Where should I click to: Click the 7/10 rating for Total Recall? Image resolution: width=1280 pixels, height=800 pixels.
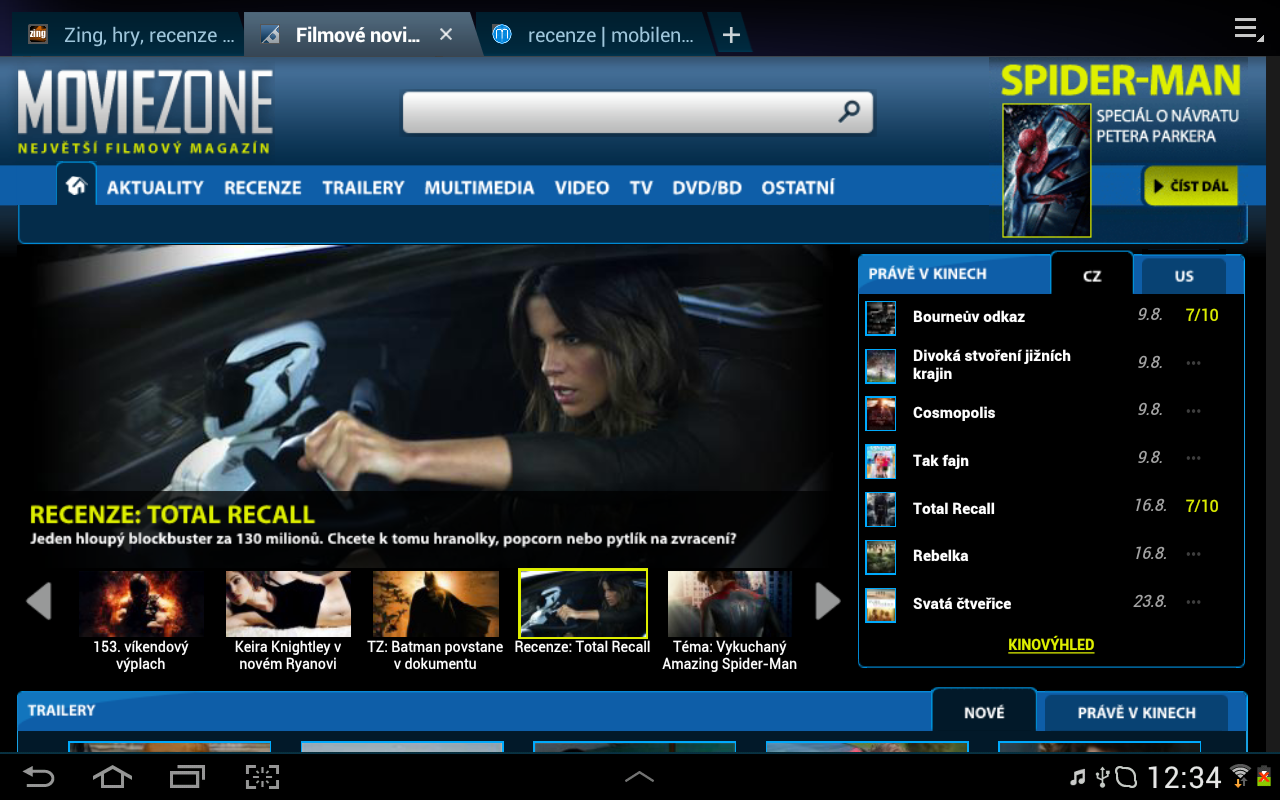tap(1202, 506)
